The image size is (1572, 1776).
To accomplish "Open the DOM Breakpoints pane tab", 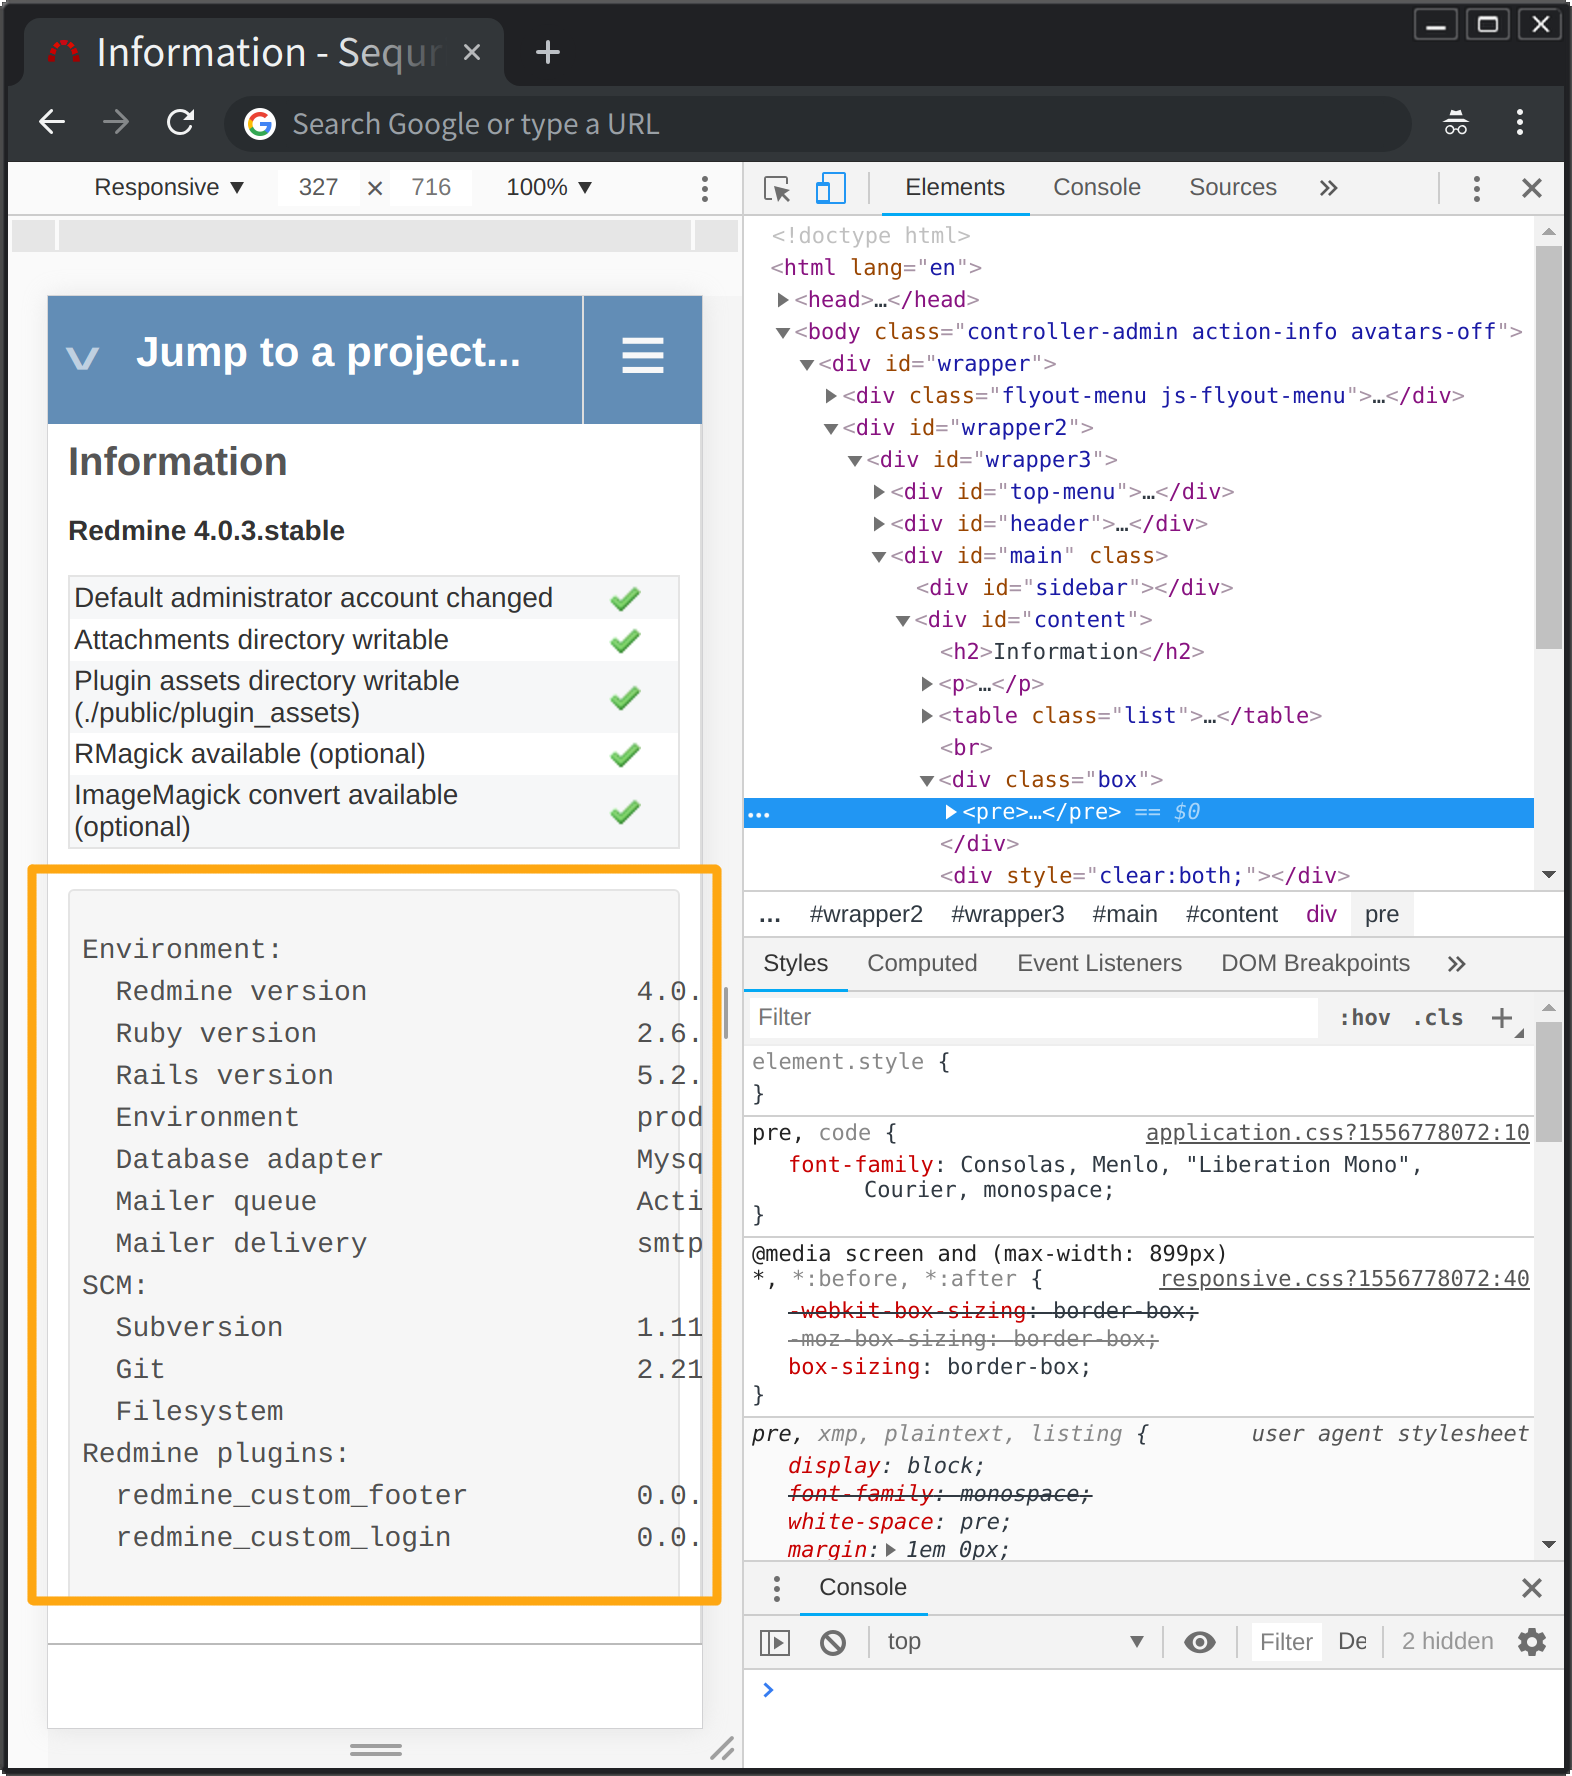I will (1316, 963).
